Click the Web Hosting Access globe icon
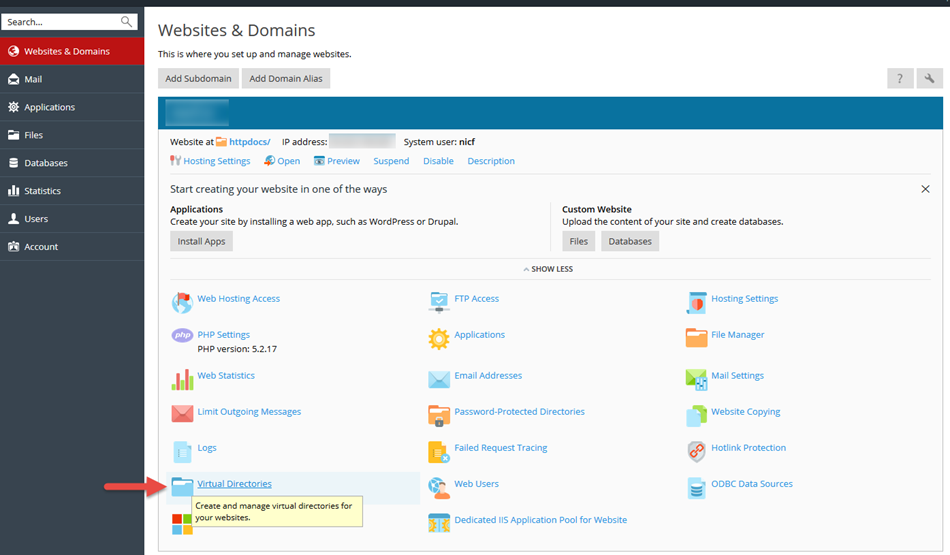Image resolution: width=950 pixels, height=555 pixels. click(182, 302)
